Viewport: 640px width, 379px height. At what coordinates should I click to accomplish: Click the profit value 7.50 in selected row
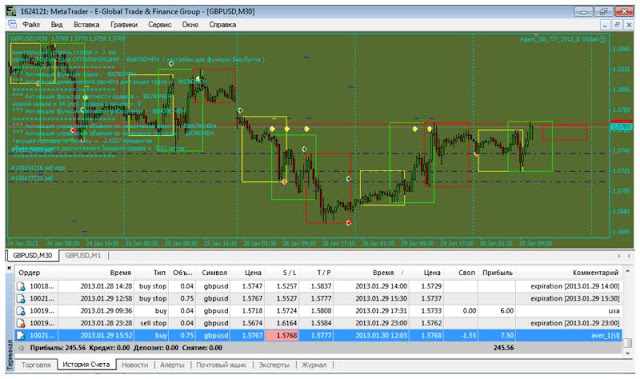[507, 335]
